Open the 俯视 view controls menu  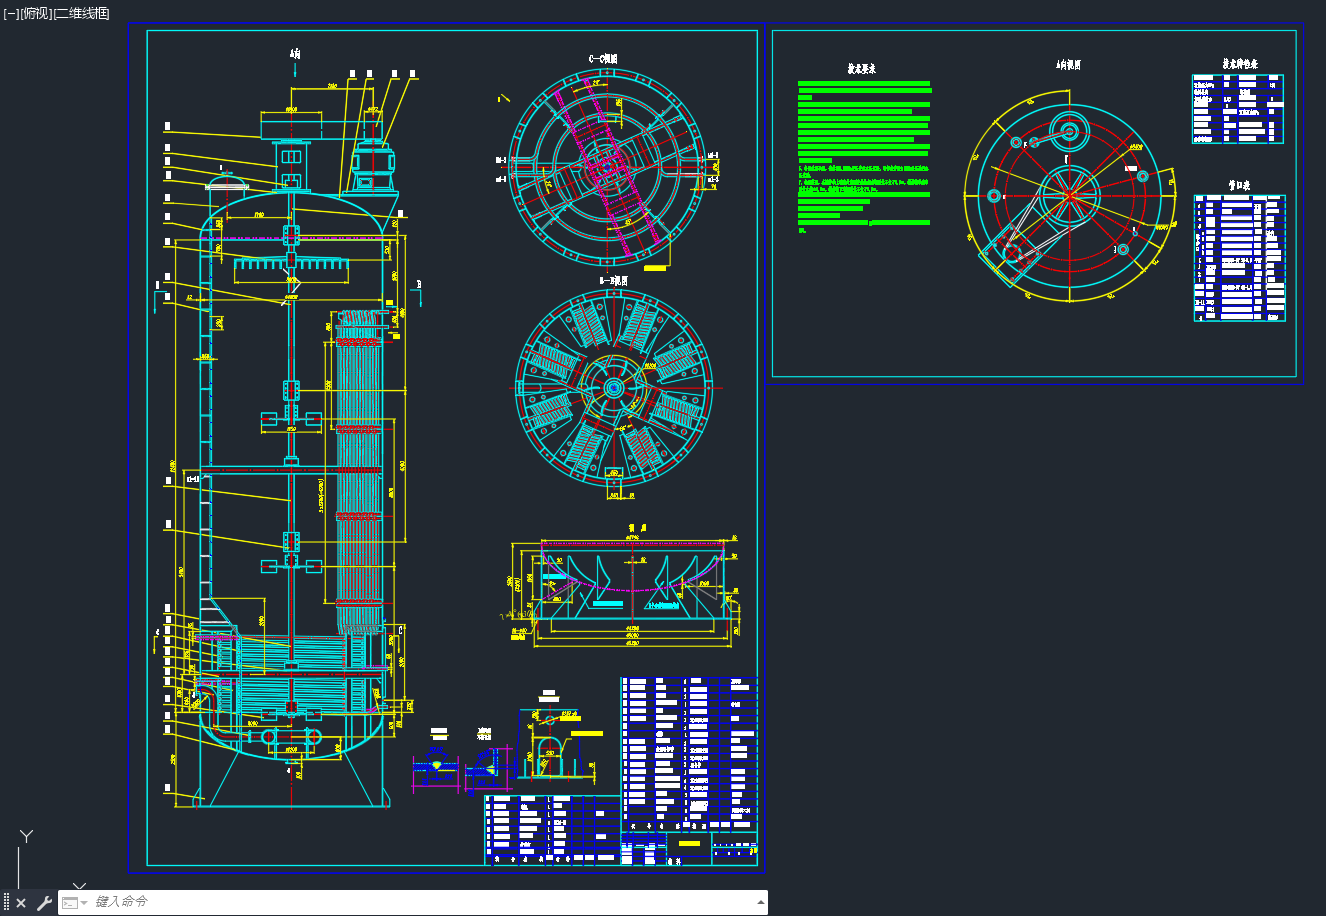(35, 13)
